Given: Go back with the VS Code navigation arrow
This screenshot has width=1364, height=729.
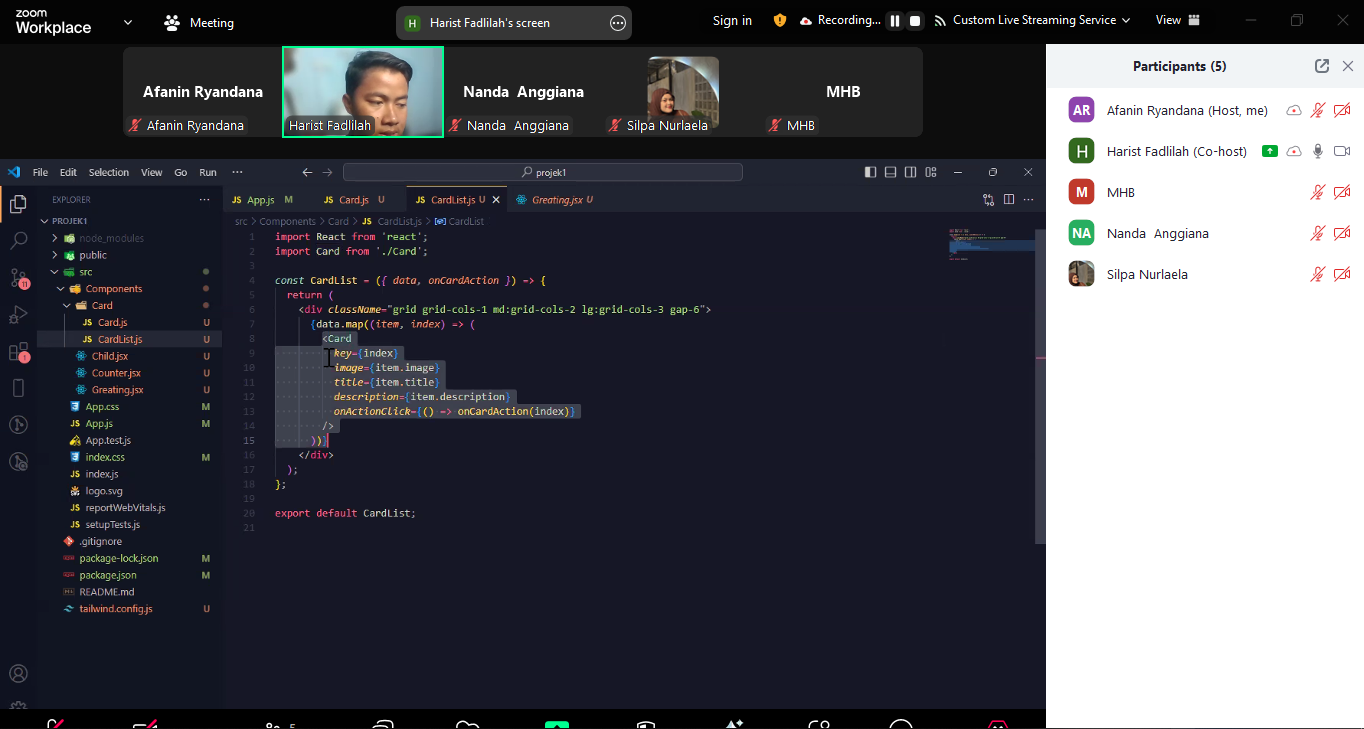Looking at the screenshot, I should tap(307, 172).
